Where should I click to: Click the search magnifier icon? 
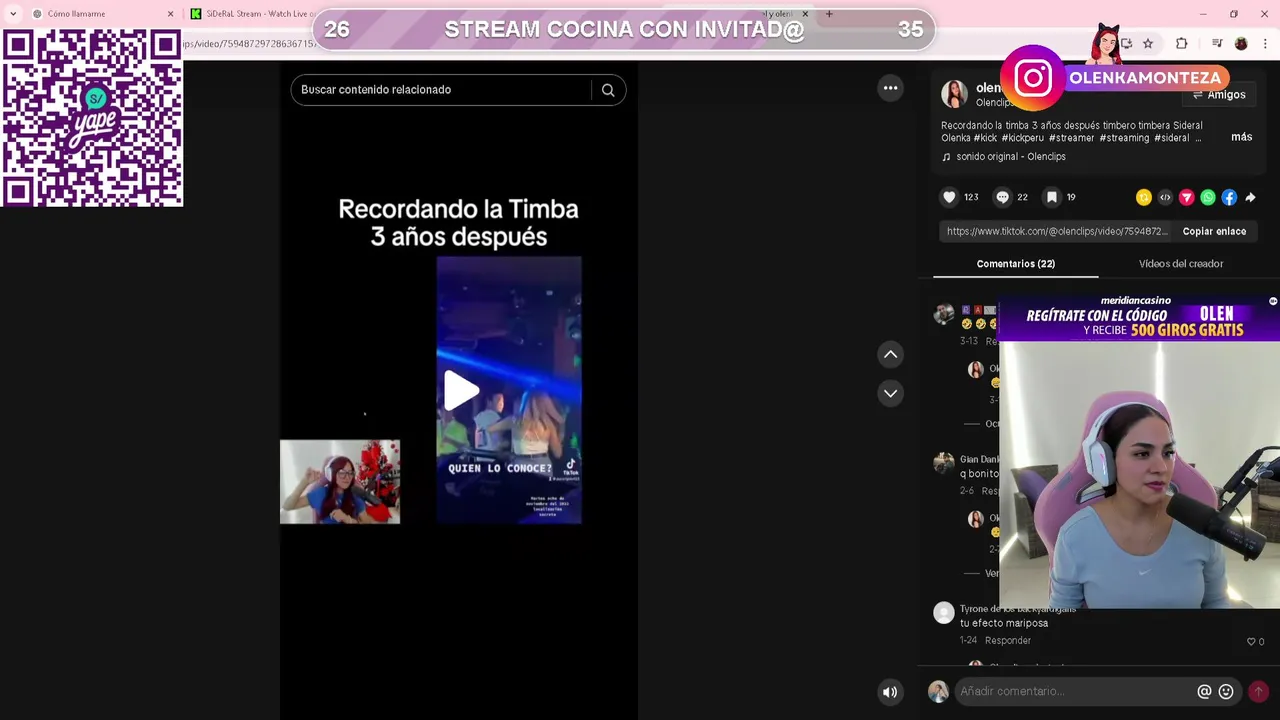click(x=608, y=90)
